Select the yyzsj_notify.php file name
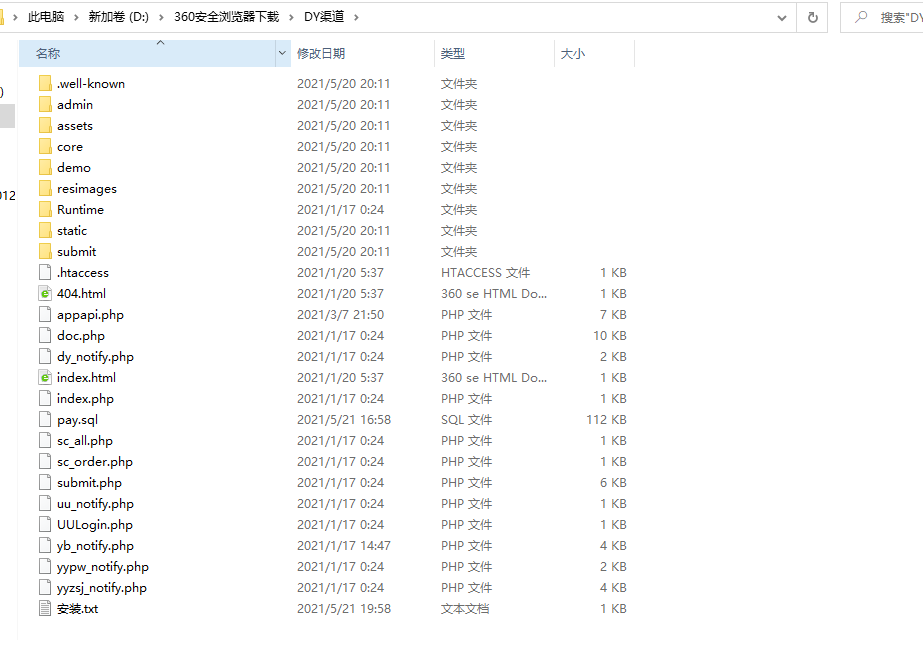 (x=102, y=588)
